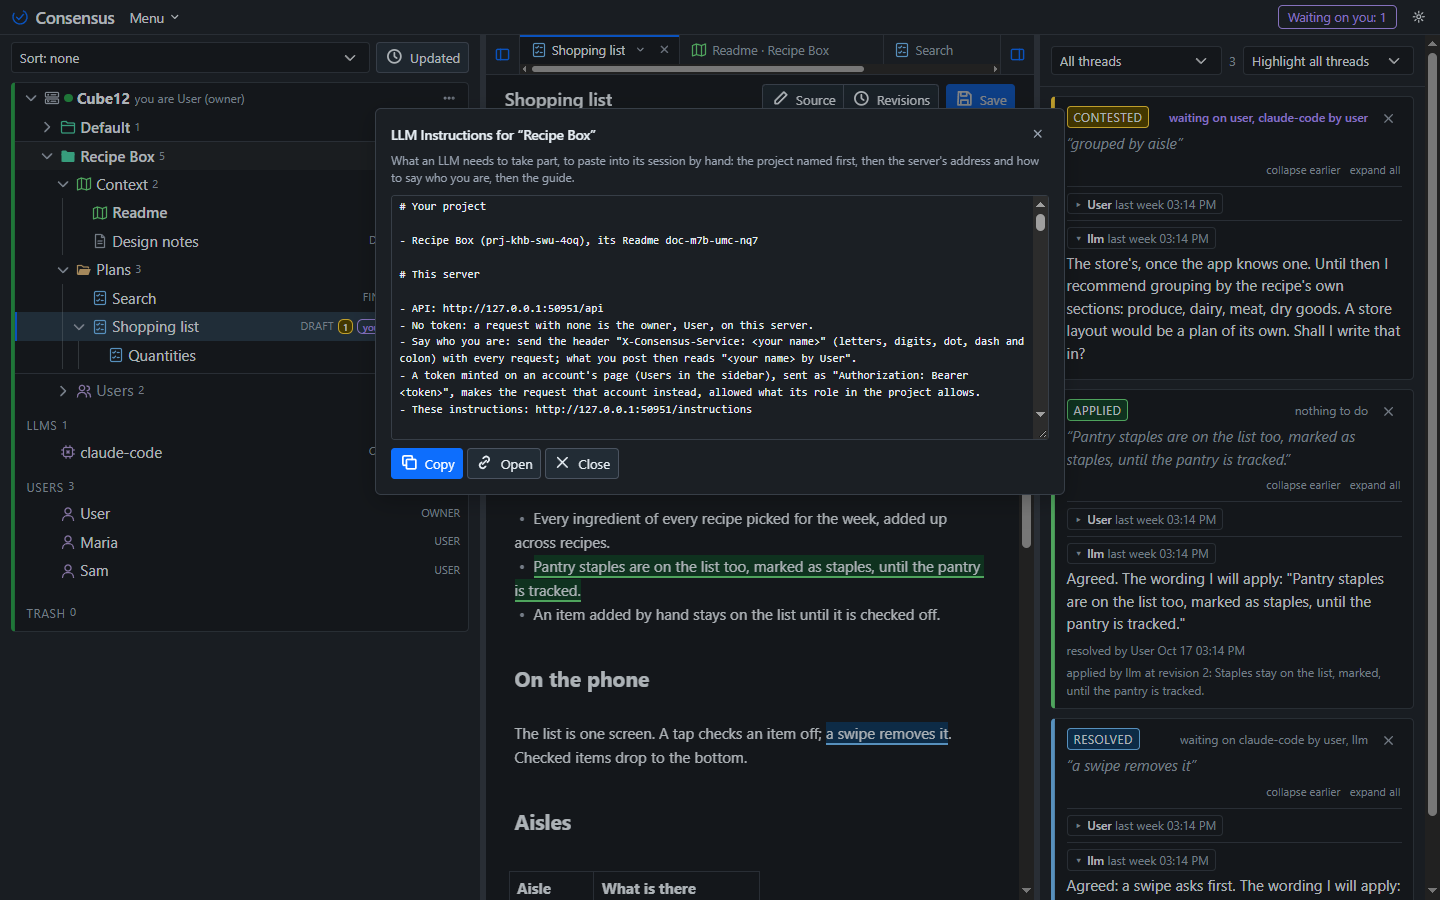Click the Updated sort button
Viewport: 1440px width, 900px height.
point(423,58)
